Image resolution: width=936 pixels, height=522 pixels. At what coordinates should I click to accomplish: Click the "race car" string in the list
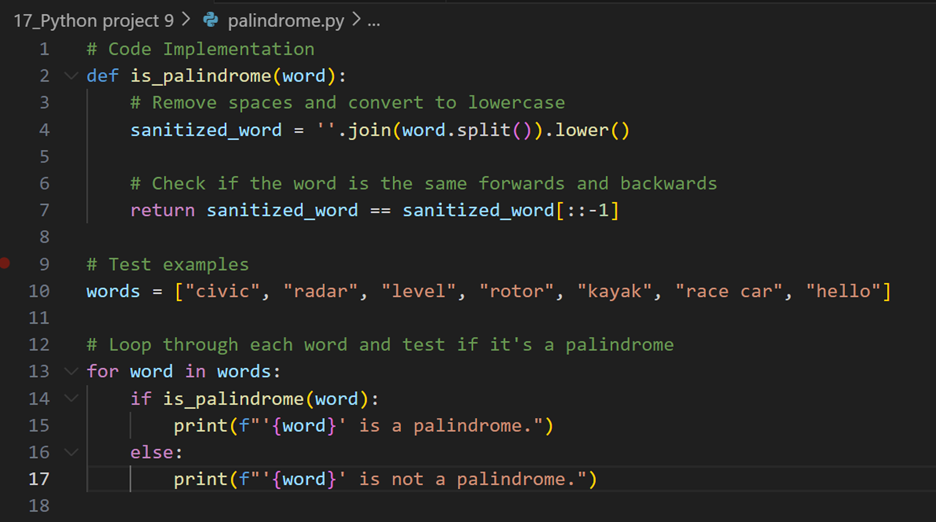pos(729,291)
